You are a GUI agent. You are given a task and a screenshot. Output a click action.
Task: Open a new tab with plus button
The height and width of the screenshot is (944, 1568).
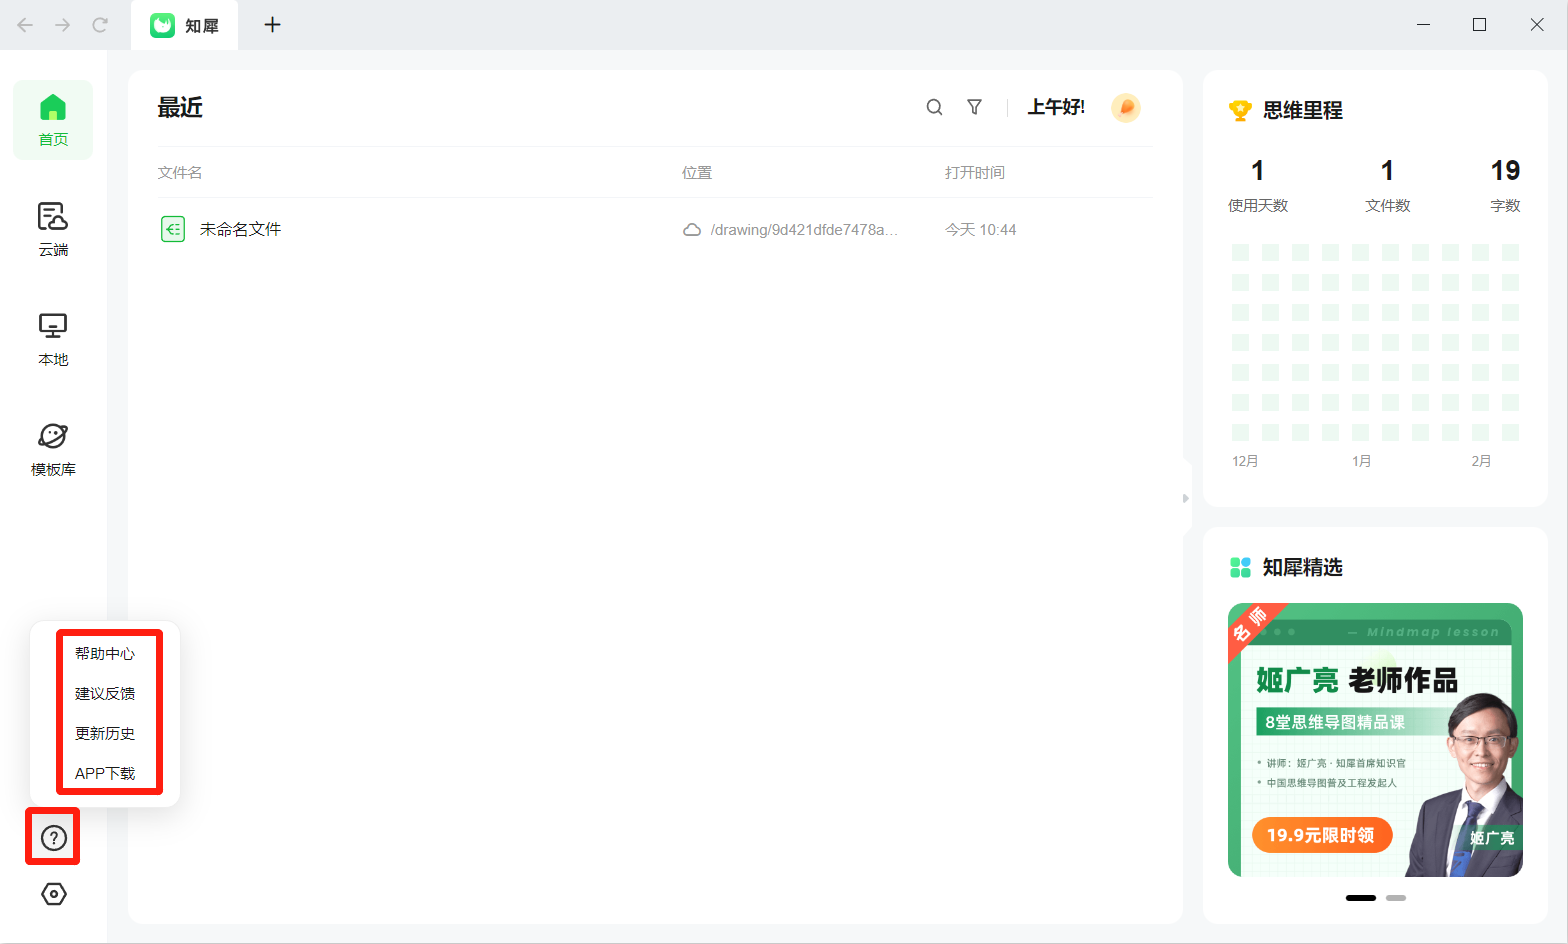[x=272, y=25]
